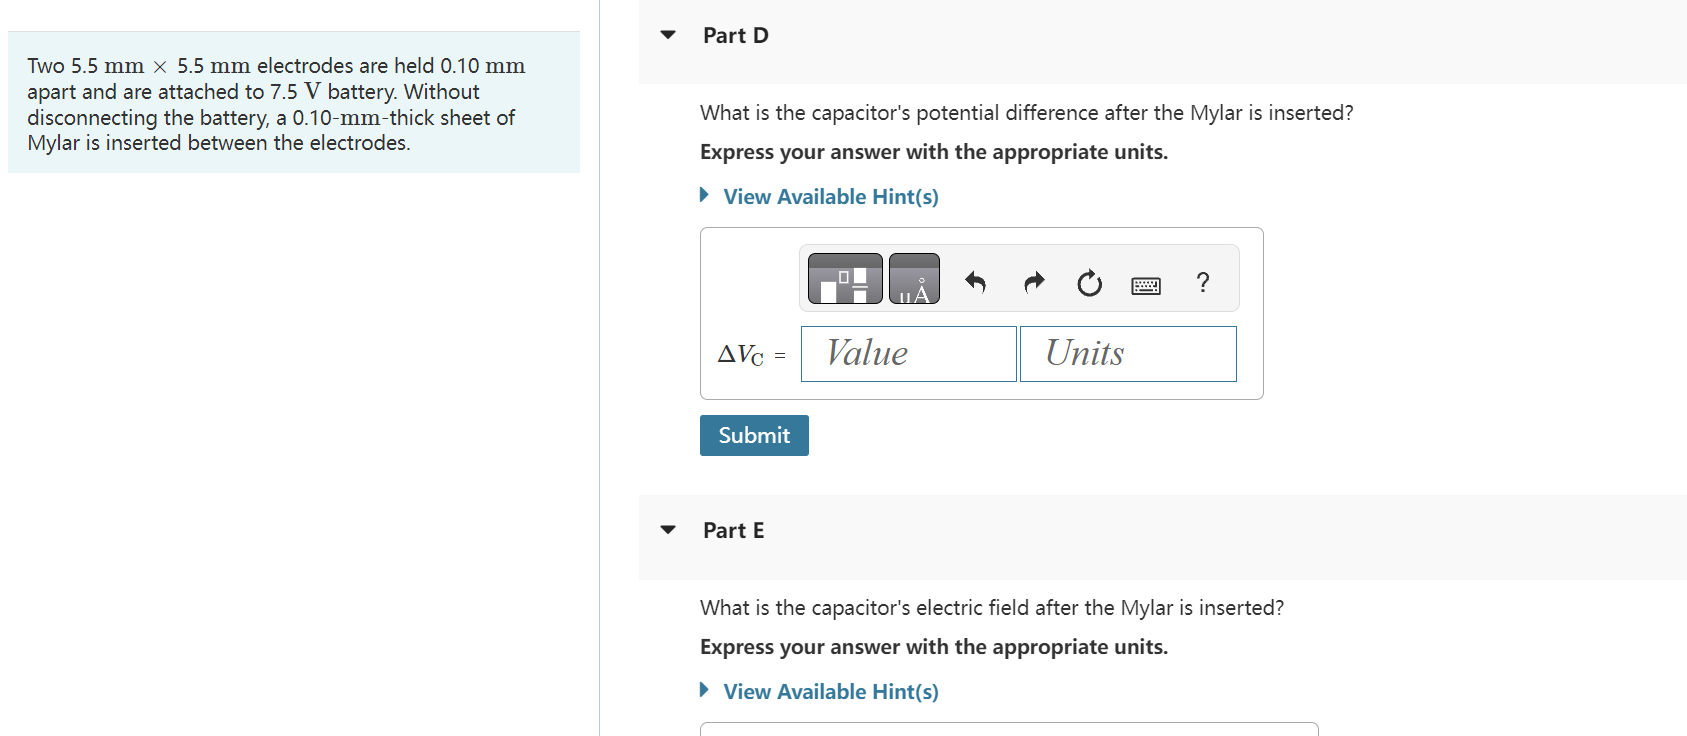1687x736 pixels.
Task: Collapse the Part D section arrow
Action: click(x=668, y=35)
